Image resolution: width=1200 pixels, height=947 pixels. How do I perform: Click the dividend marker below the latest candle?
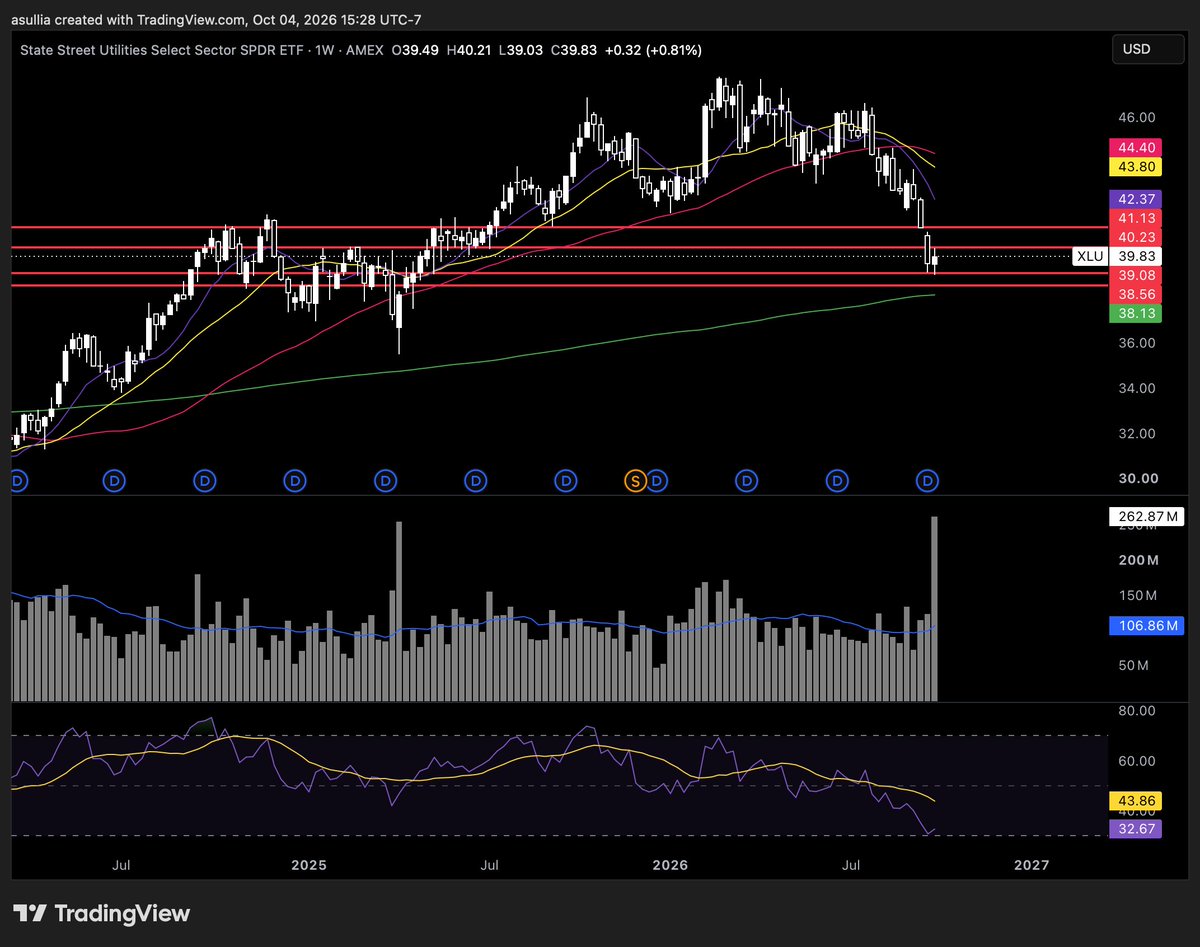(x=927, y=481)
